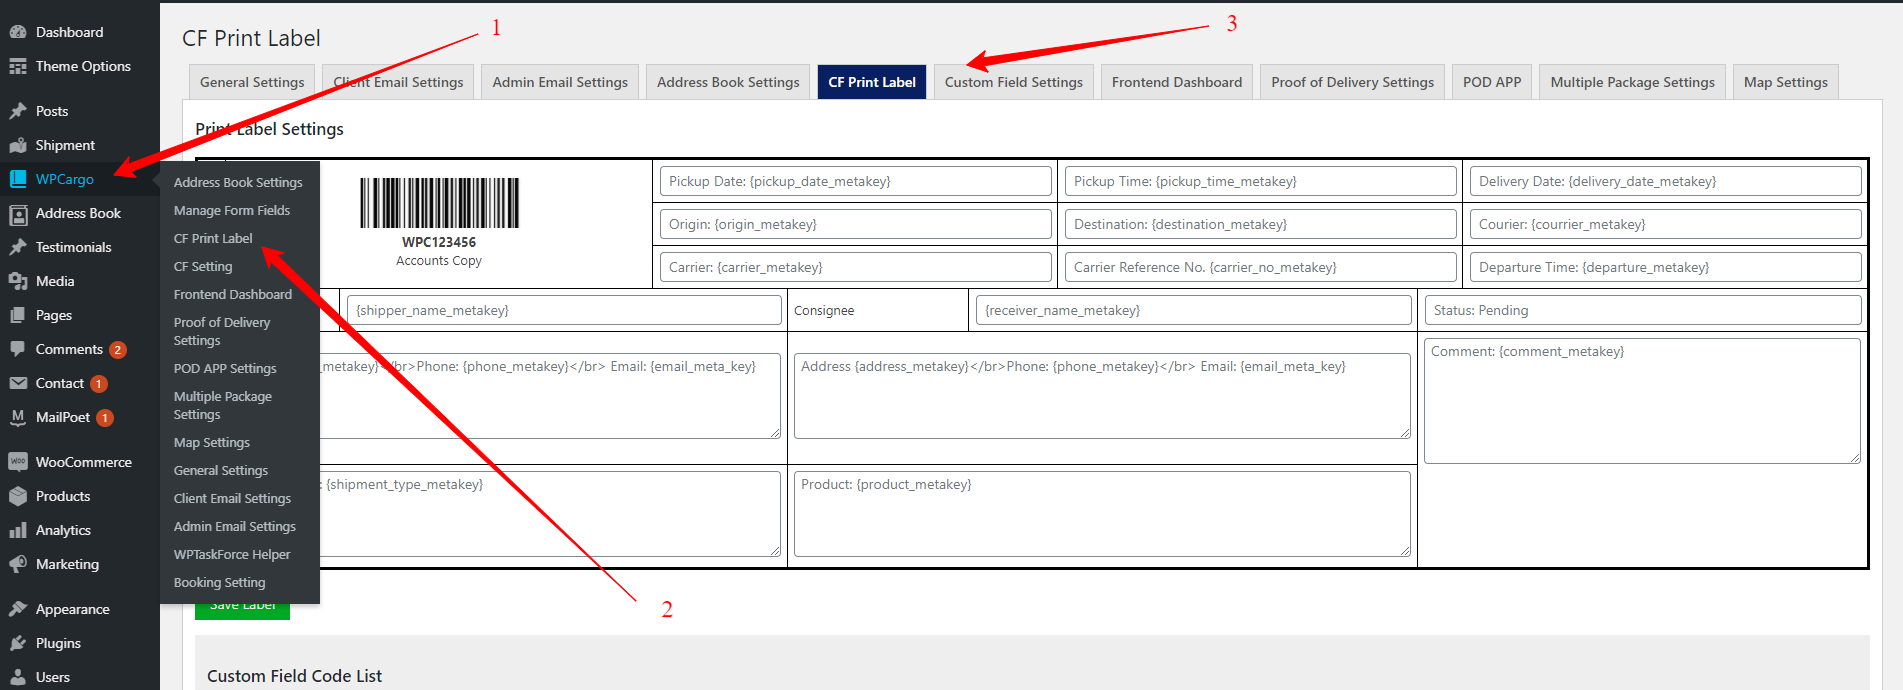Open POD APP Settings submenu item
Screen dimensions: 1903x690
(225, 368)
